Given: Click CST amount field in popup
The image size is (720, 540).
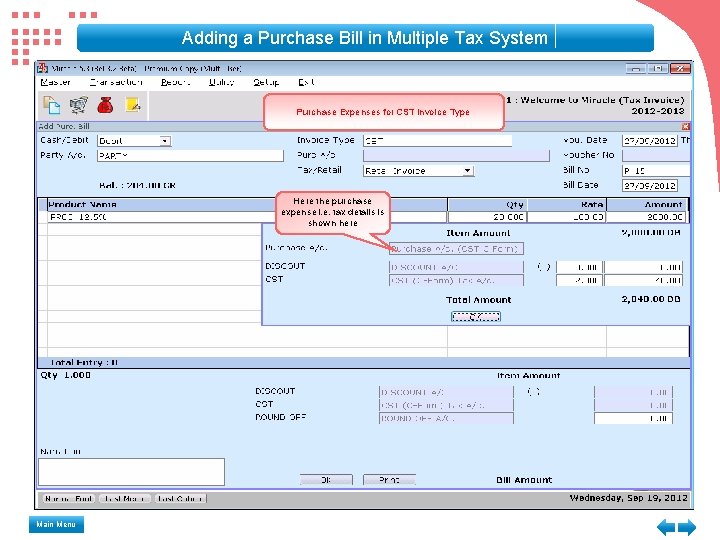Looking at the screenshot, I should [643, 280].
